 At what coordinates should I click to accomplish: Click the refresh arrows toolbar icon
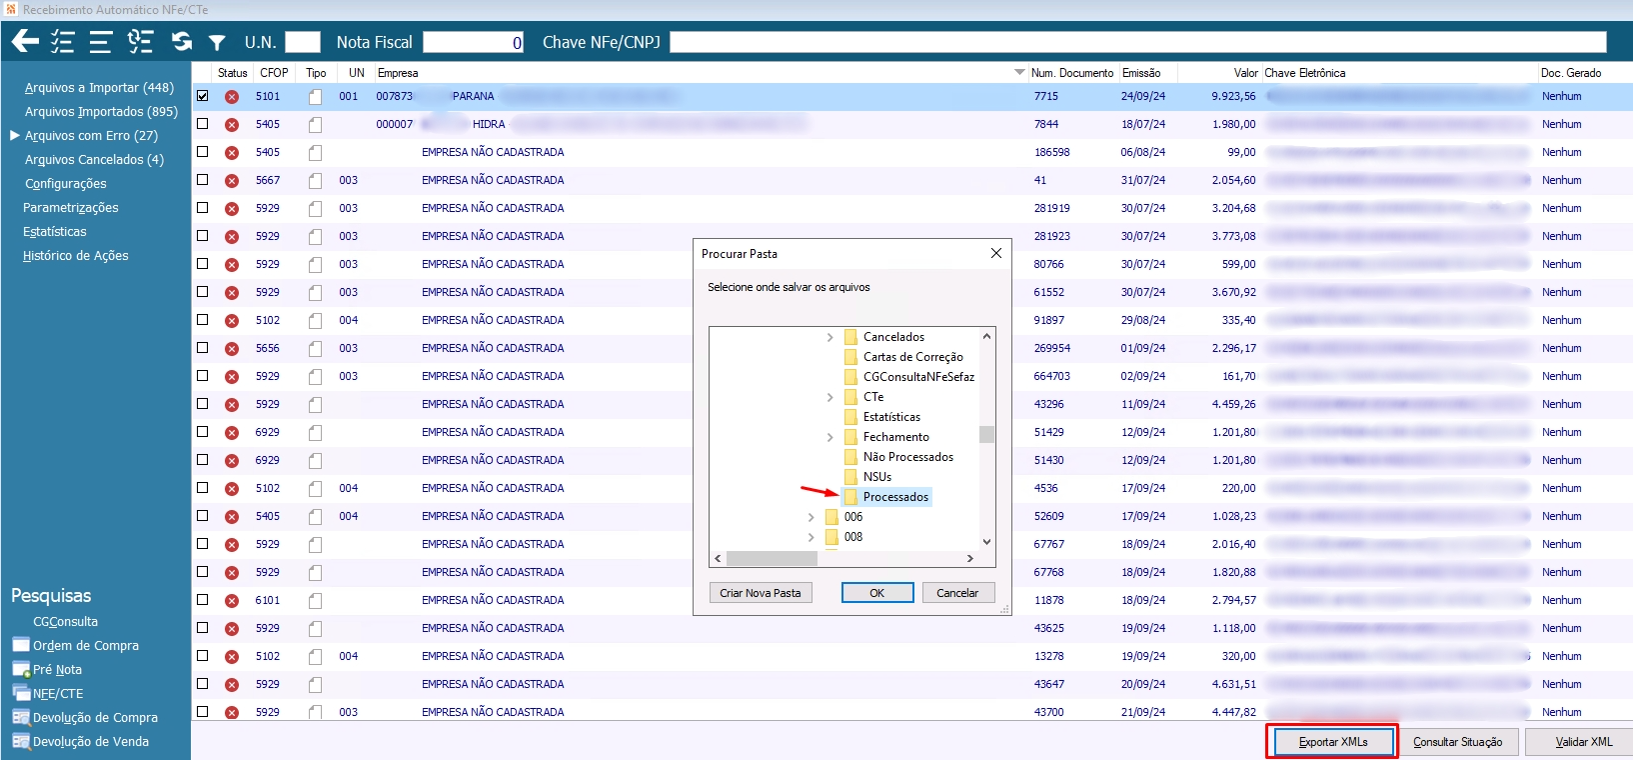[182, 41]
